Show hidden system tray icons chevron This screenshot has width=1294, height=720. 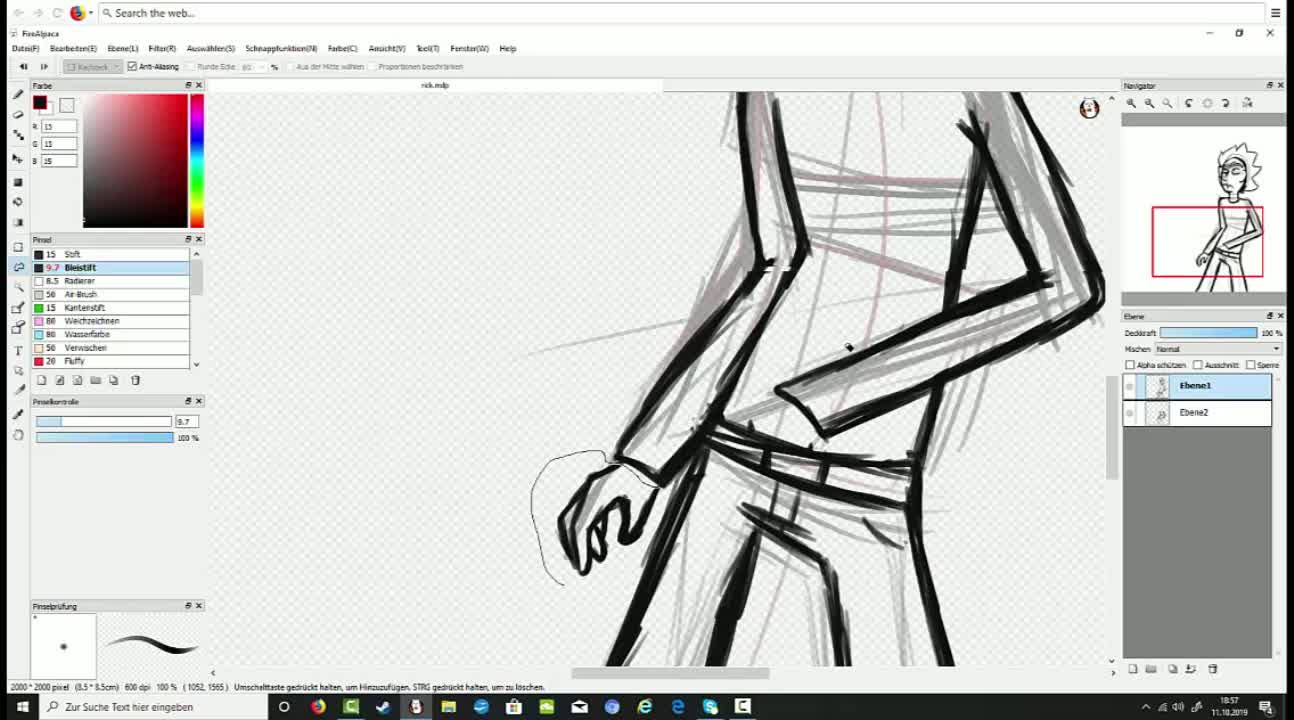(x=1146, y=707)
